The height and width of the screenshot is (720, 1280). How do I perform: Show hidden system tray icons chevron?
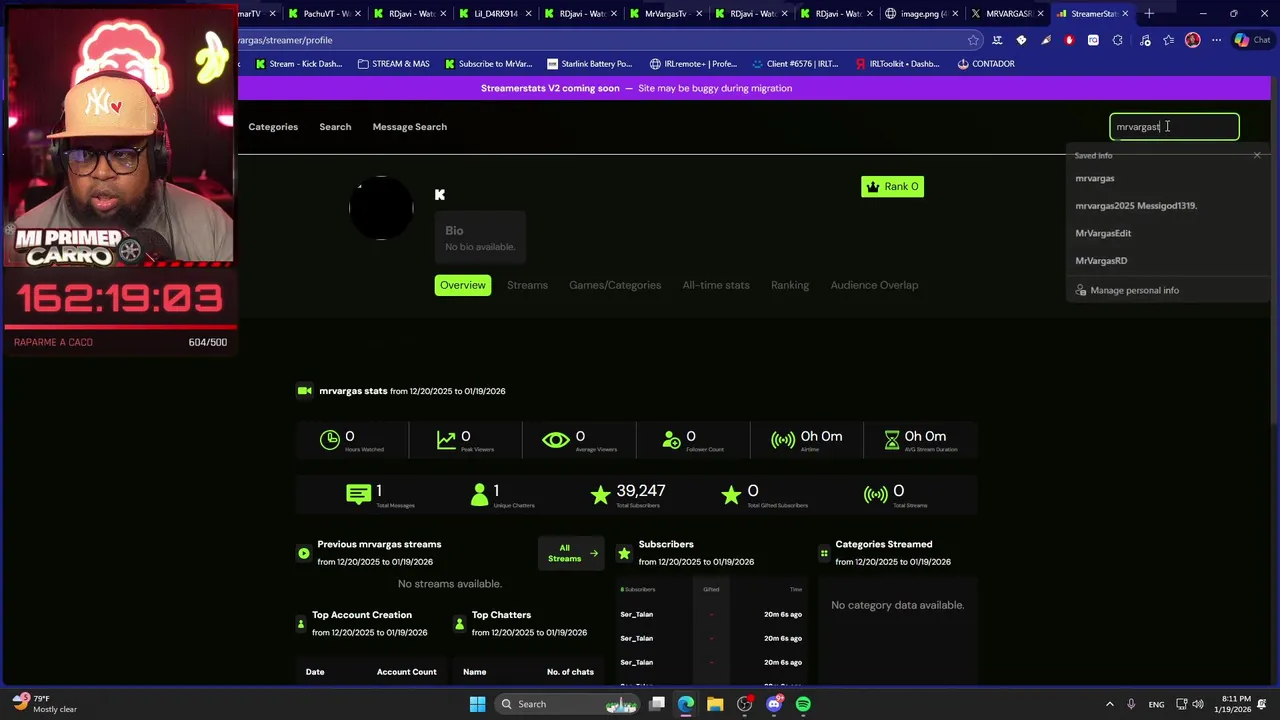coord(1109,704)
